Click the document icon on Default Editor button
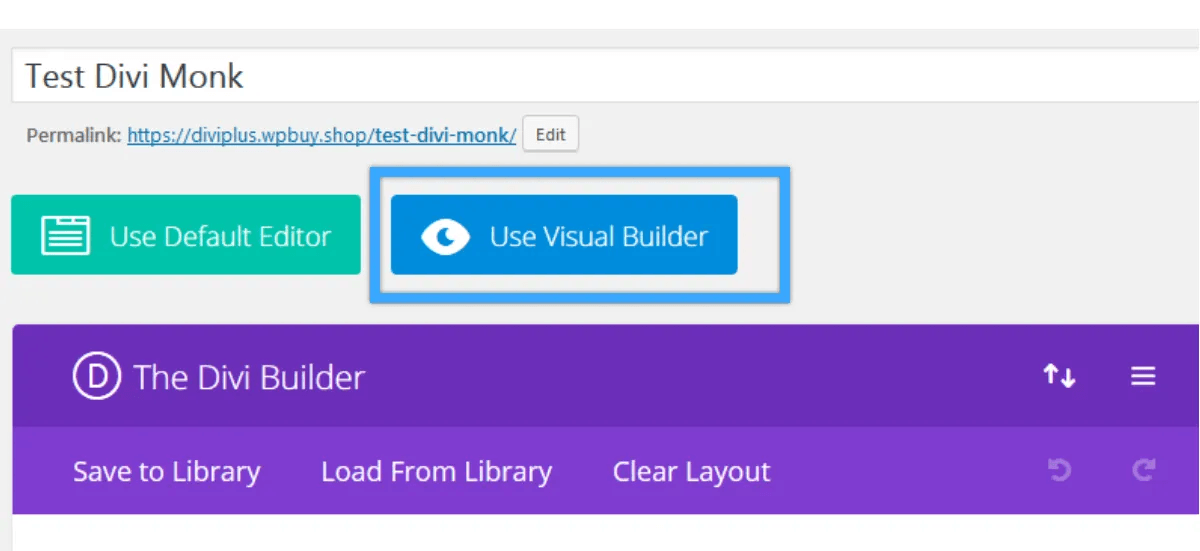Image resolution: width=1200 pixels, height=551 pixels. (x=66, y=236)
